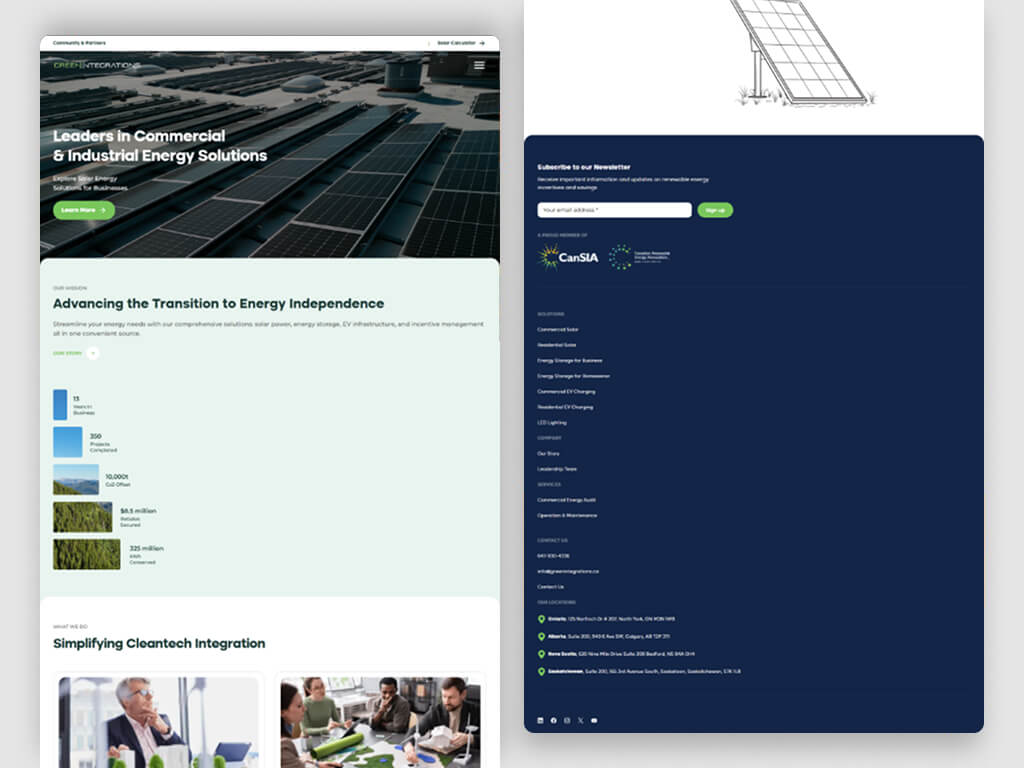Viewport: 1024px width, 768px height.
Task: Click the businessman thumbnail card image
Action: tap(158, 722)
